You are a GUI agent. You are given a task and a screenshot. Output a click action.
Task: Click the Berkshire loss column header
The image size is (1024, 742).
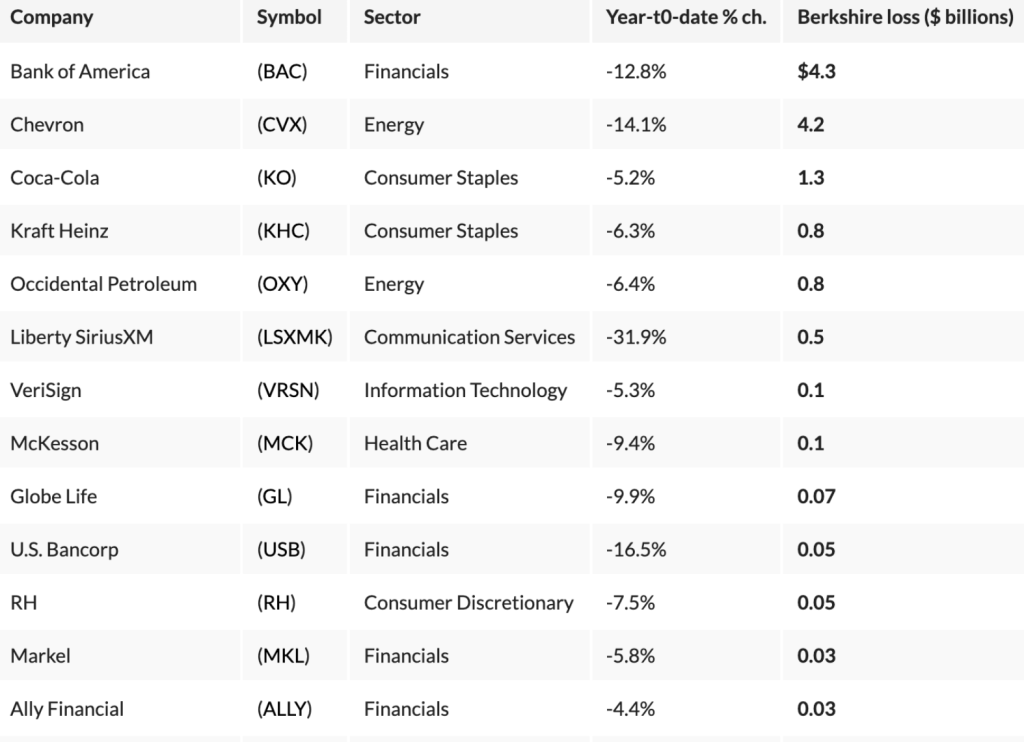[905, 17]
